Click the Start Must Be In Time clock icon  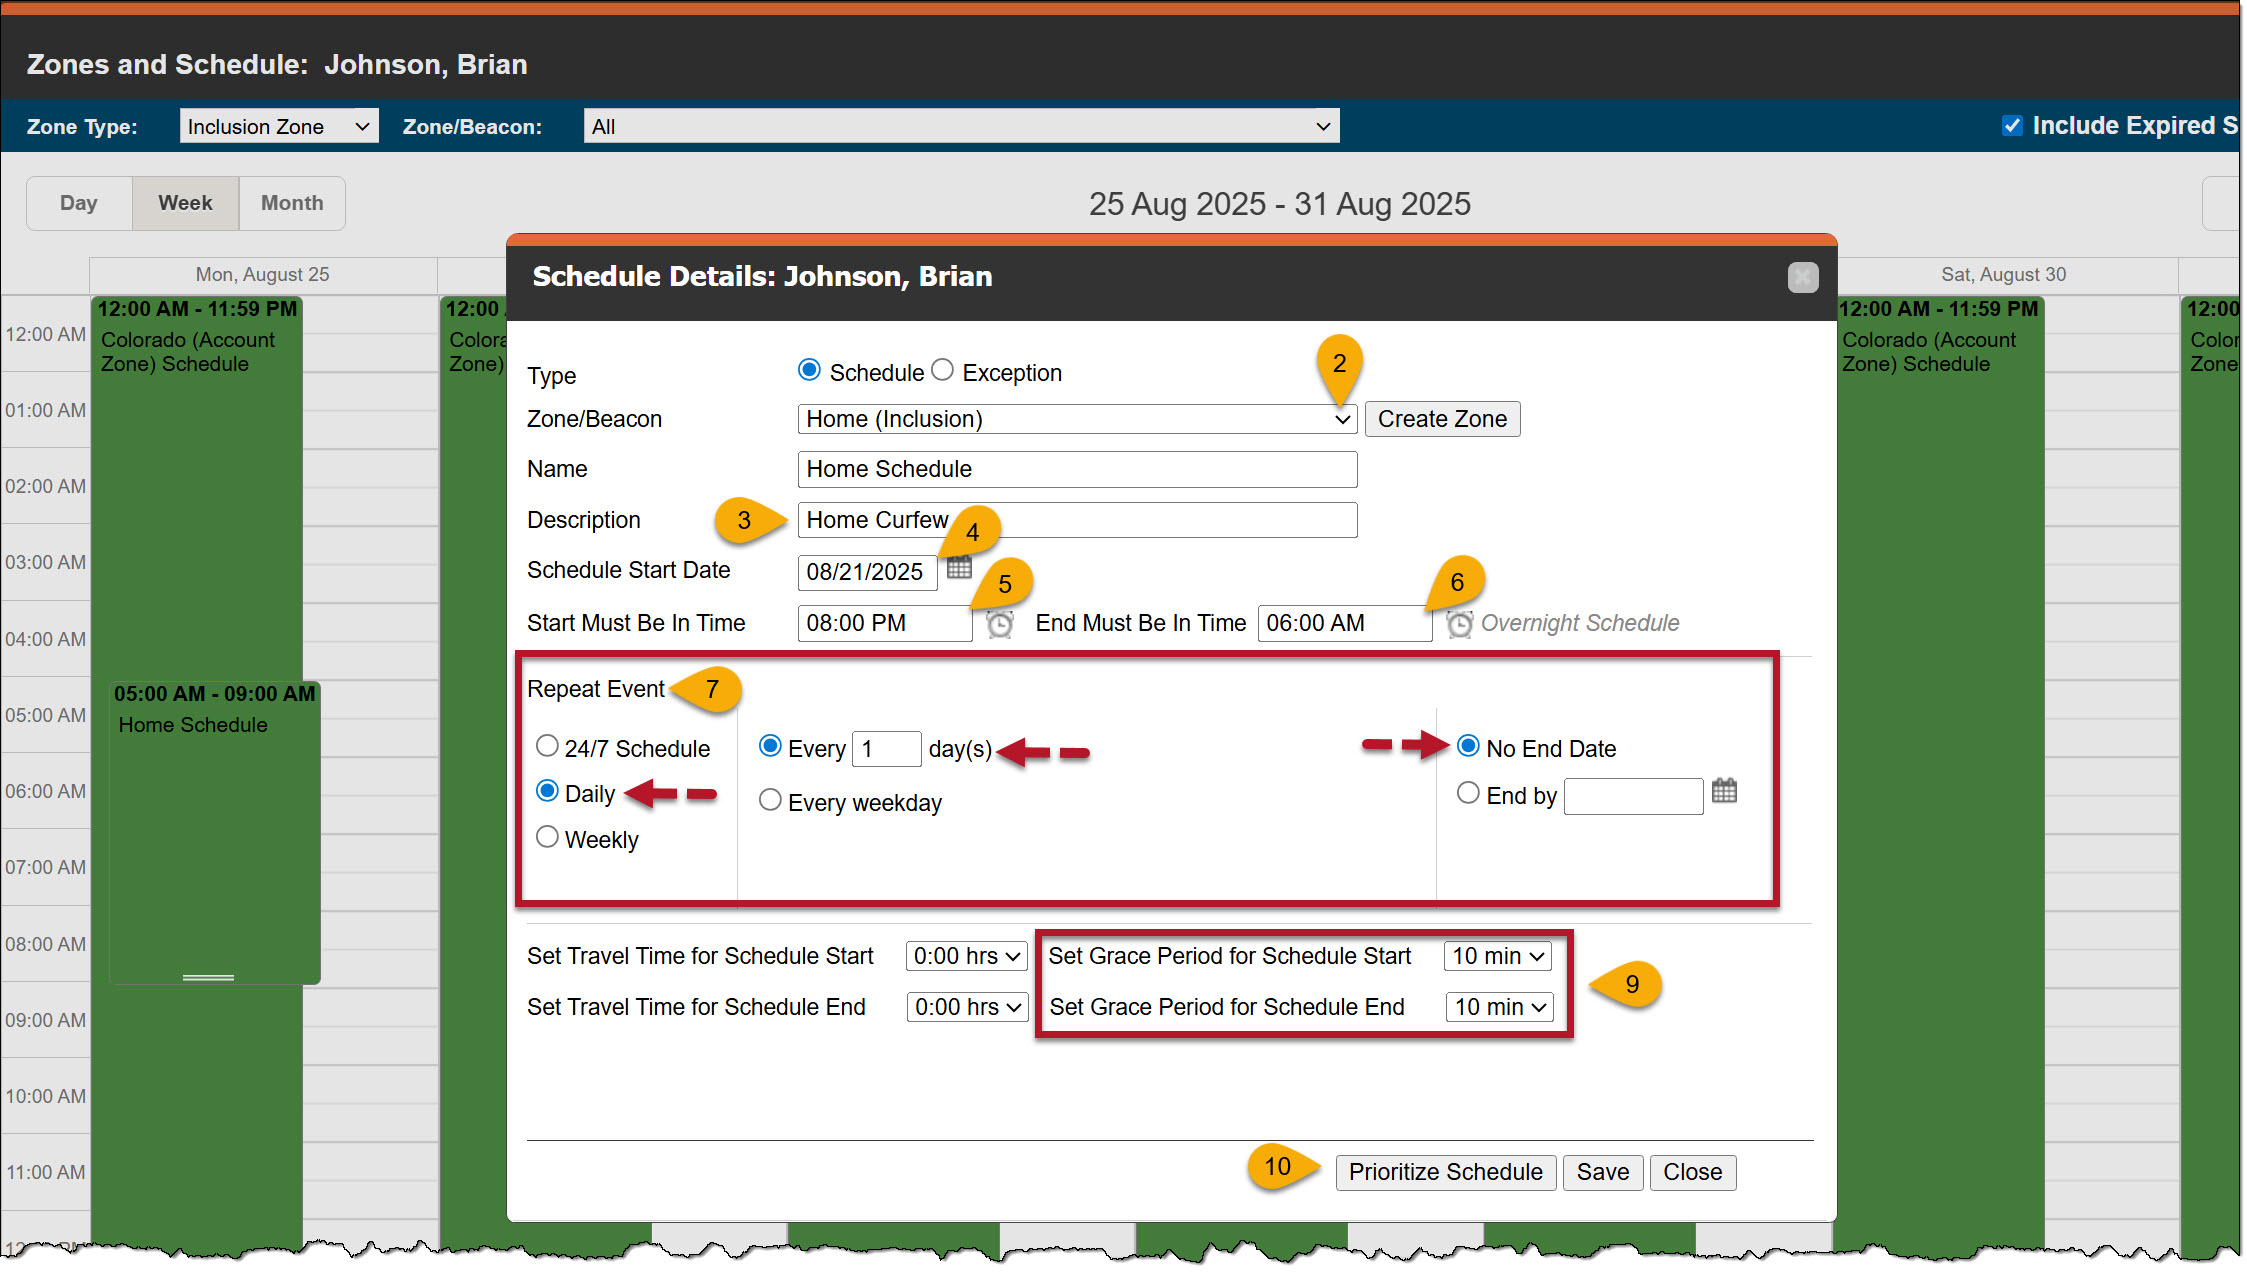999,624
